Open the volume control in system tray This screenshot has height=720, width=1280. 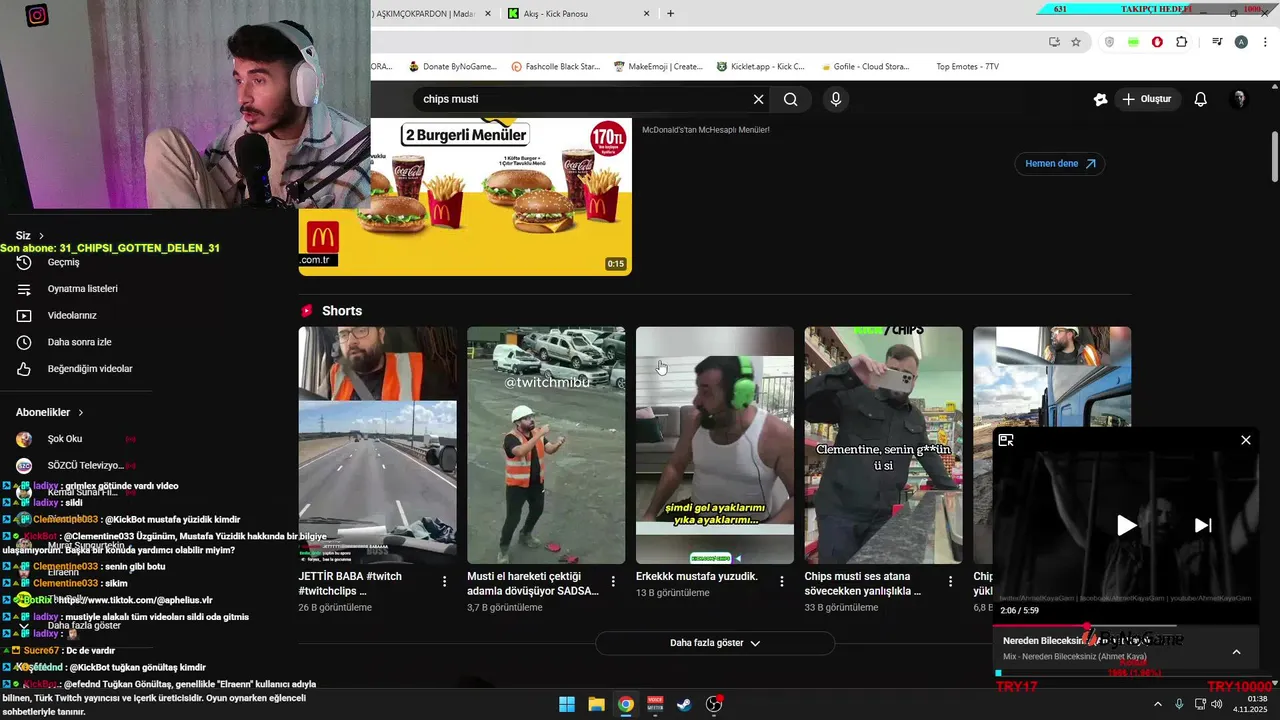1216,704
